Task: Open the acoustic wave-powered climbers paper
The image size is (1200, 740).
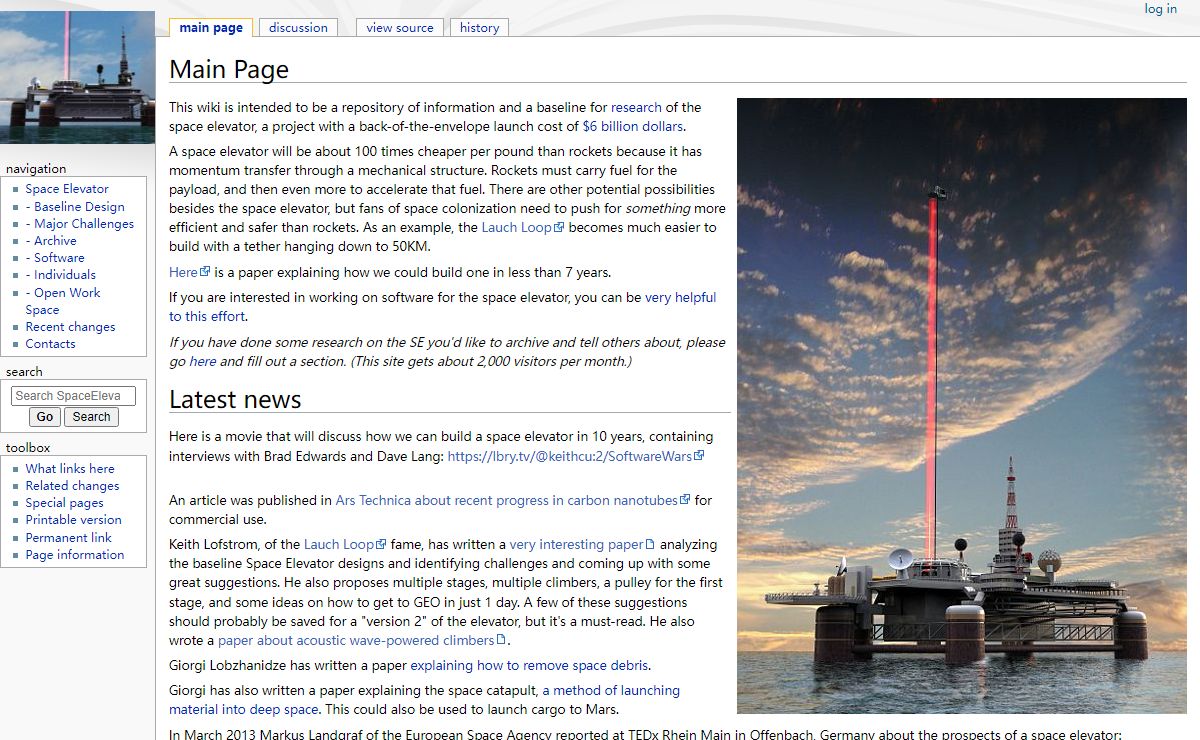Action: pos(356,641)
